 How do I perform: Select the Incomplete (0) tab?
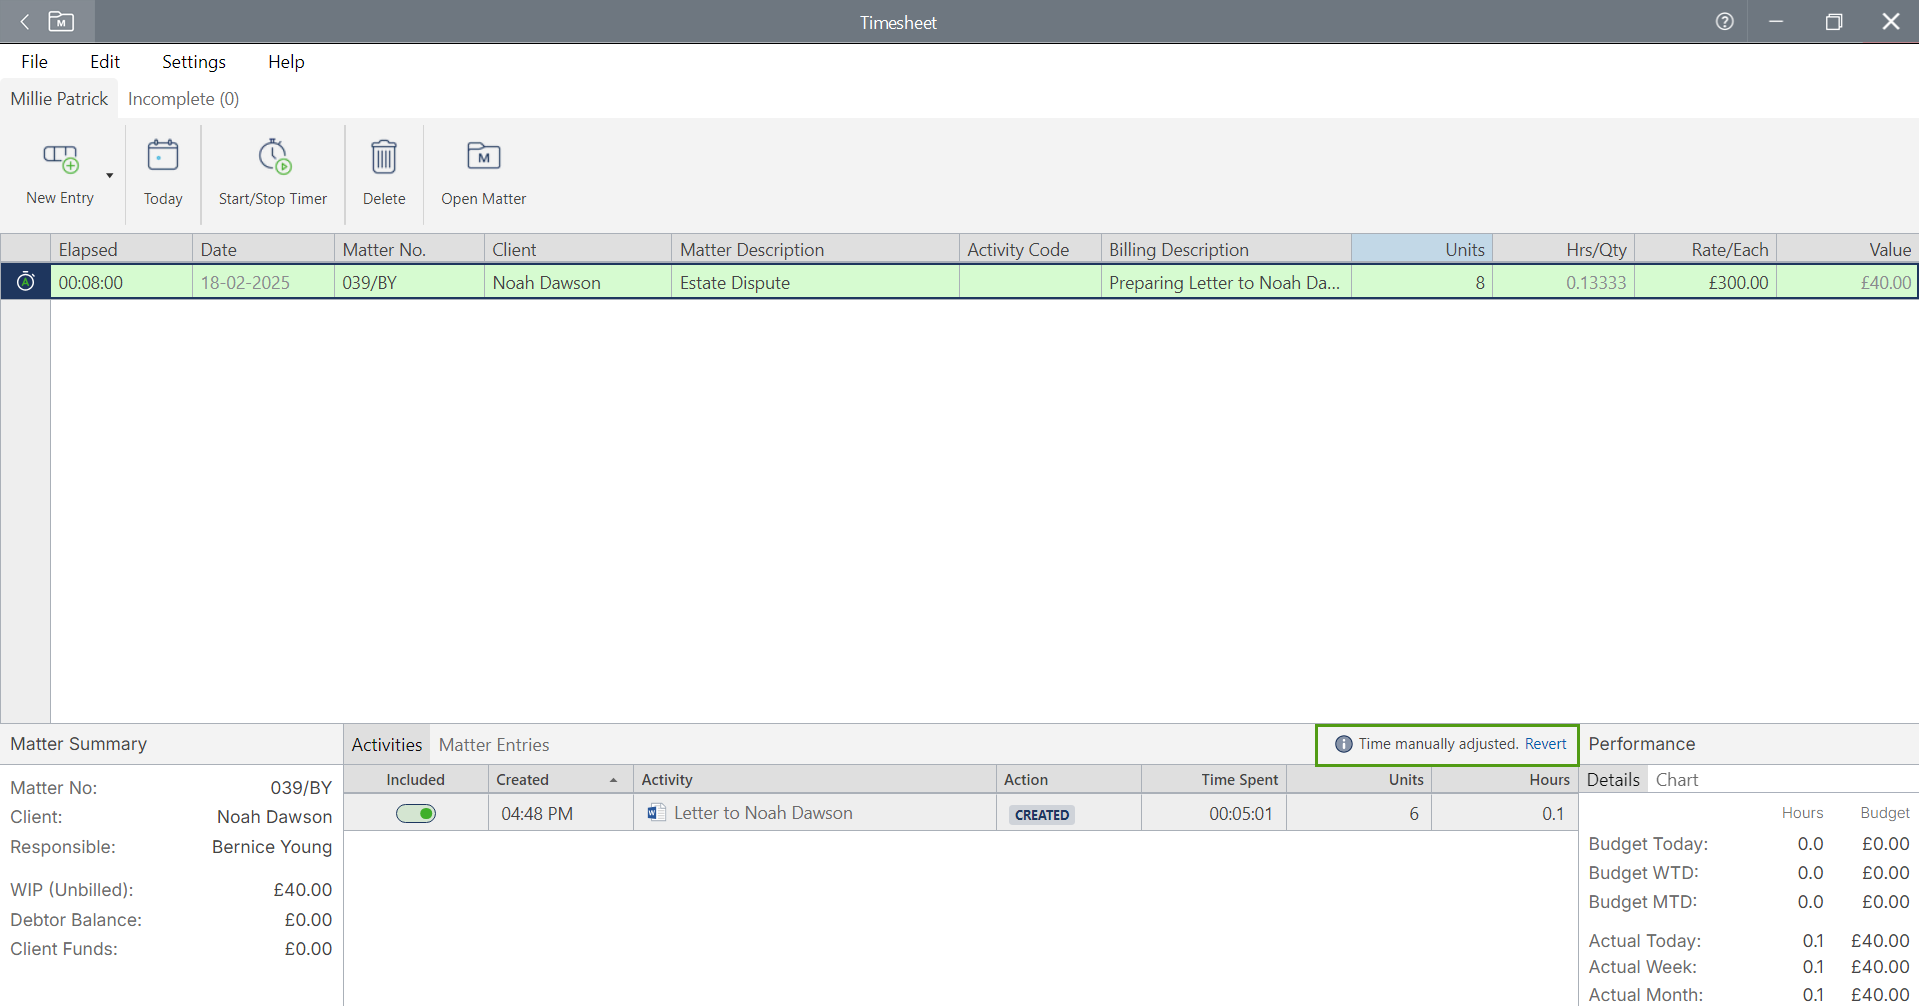coord(183,99)
